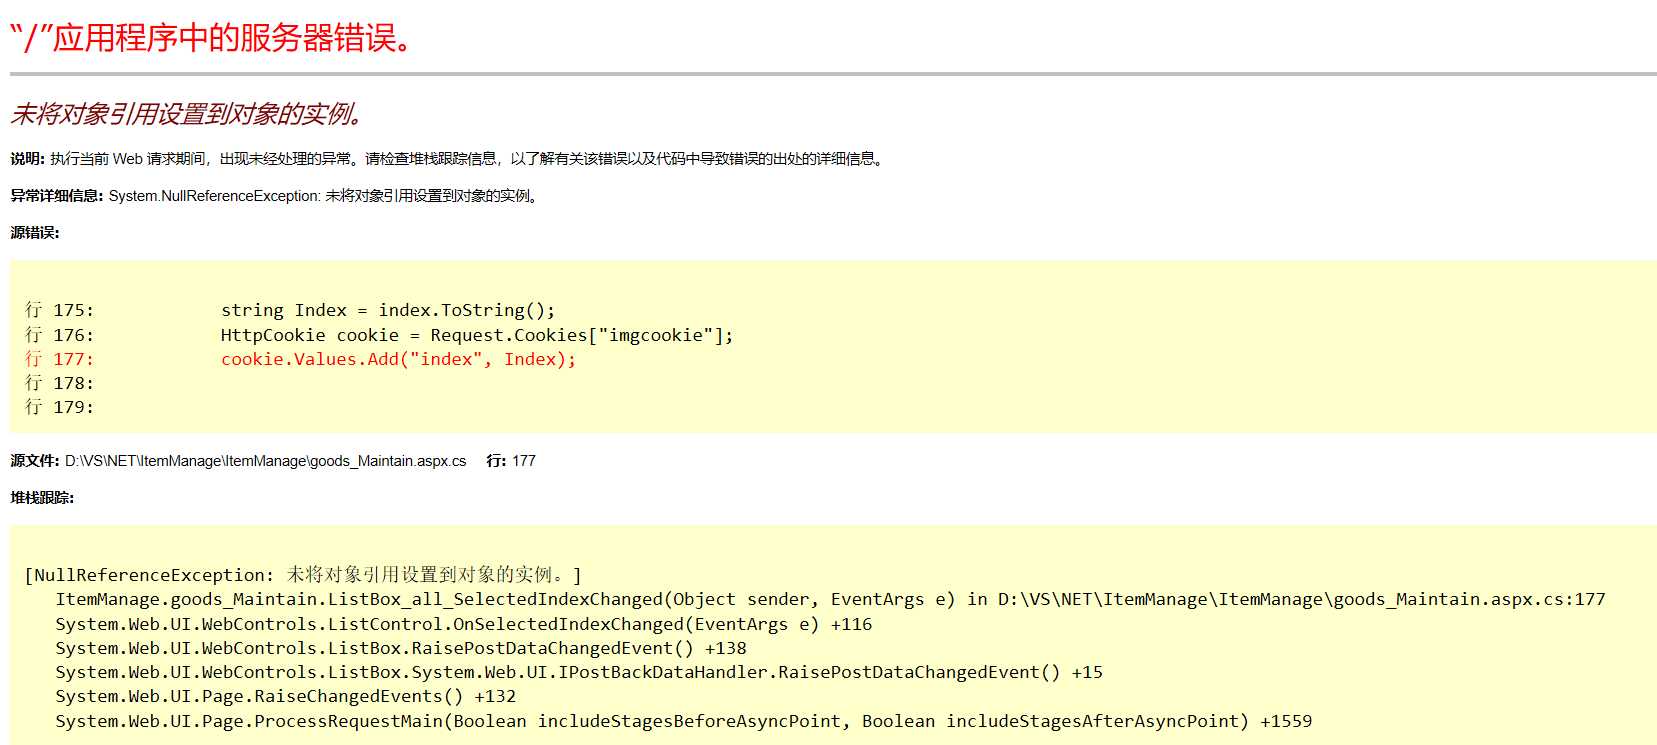Select the italic null reference error subtitle
The width and height of the screenshot is (1657, 745).
(x=187, y=114)
